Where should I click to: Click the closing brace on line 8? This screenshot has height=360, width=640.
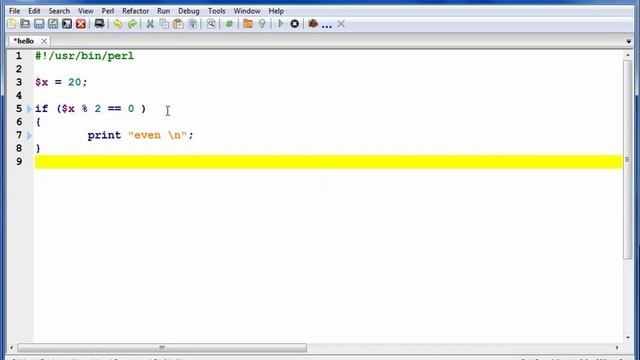(38, 148)
